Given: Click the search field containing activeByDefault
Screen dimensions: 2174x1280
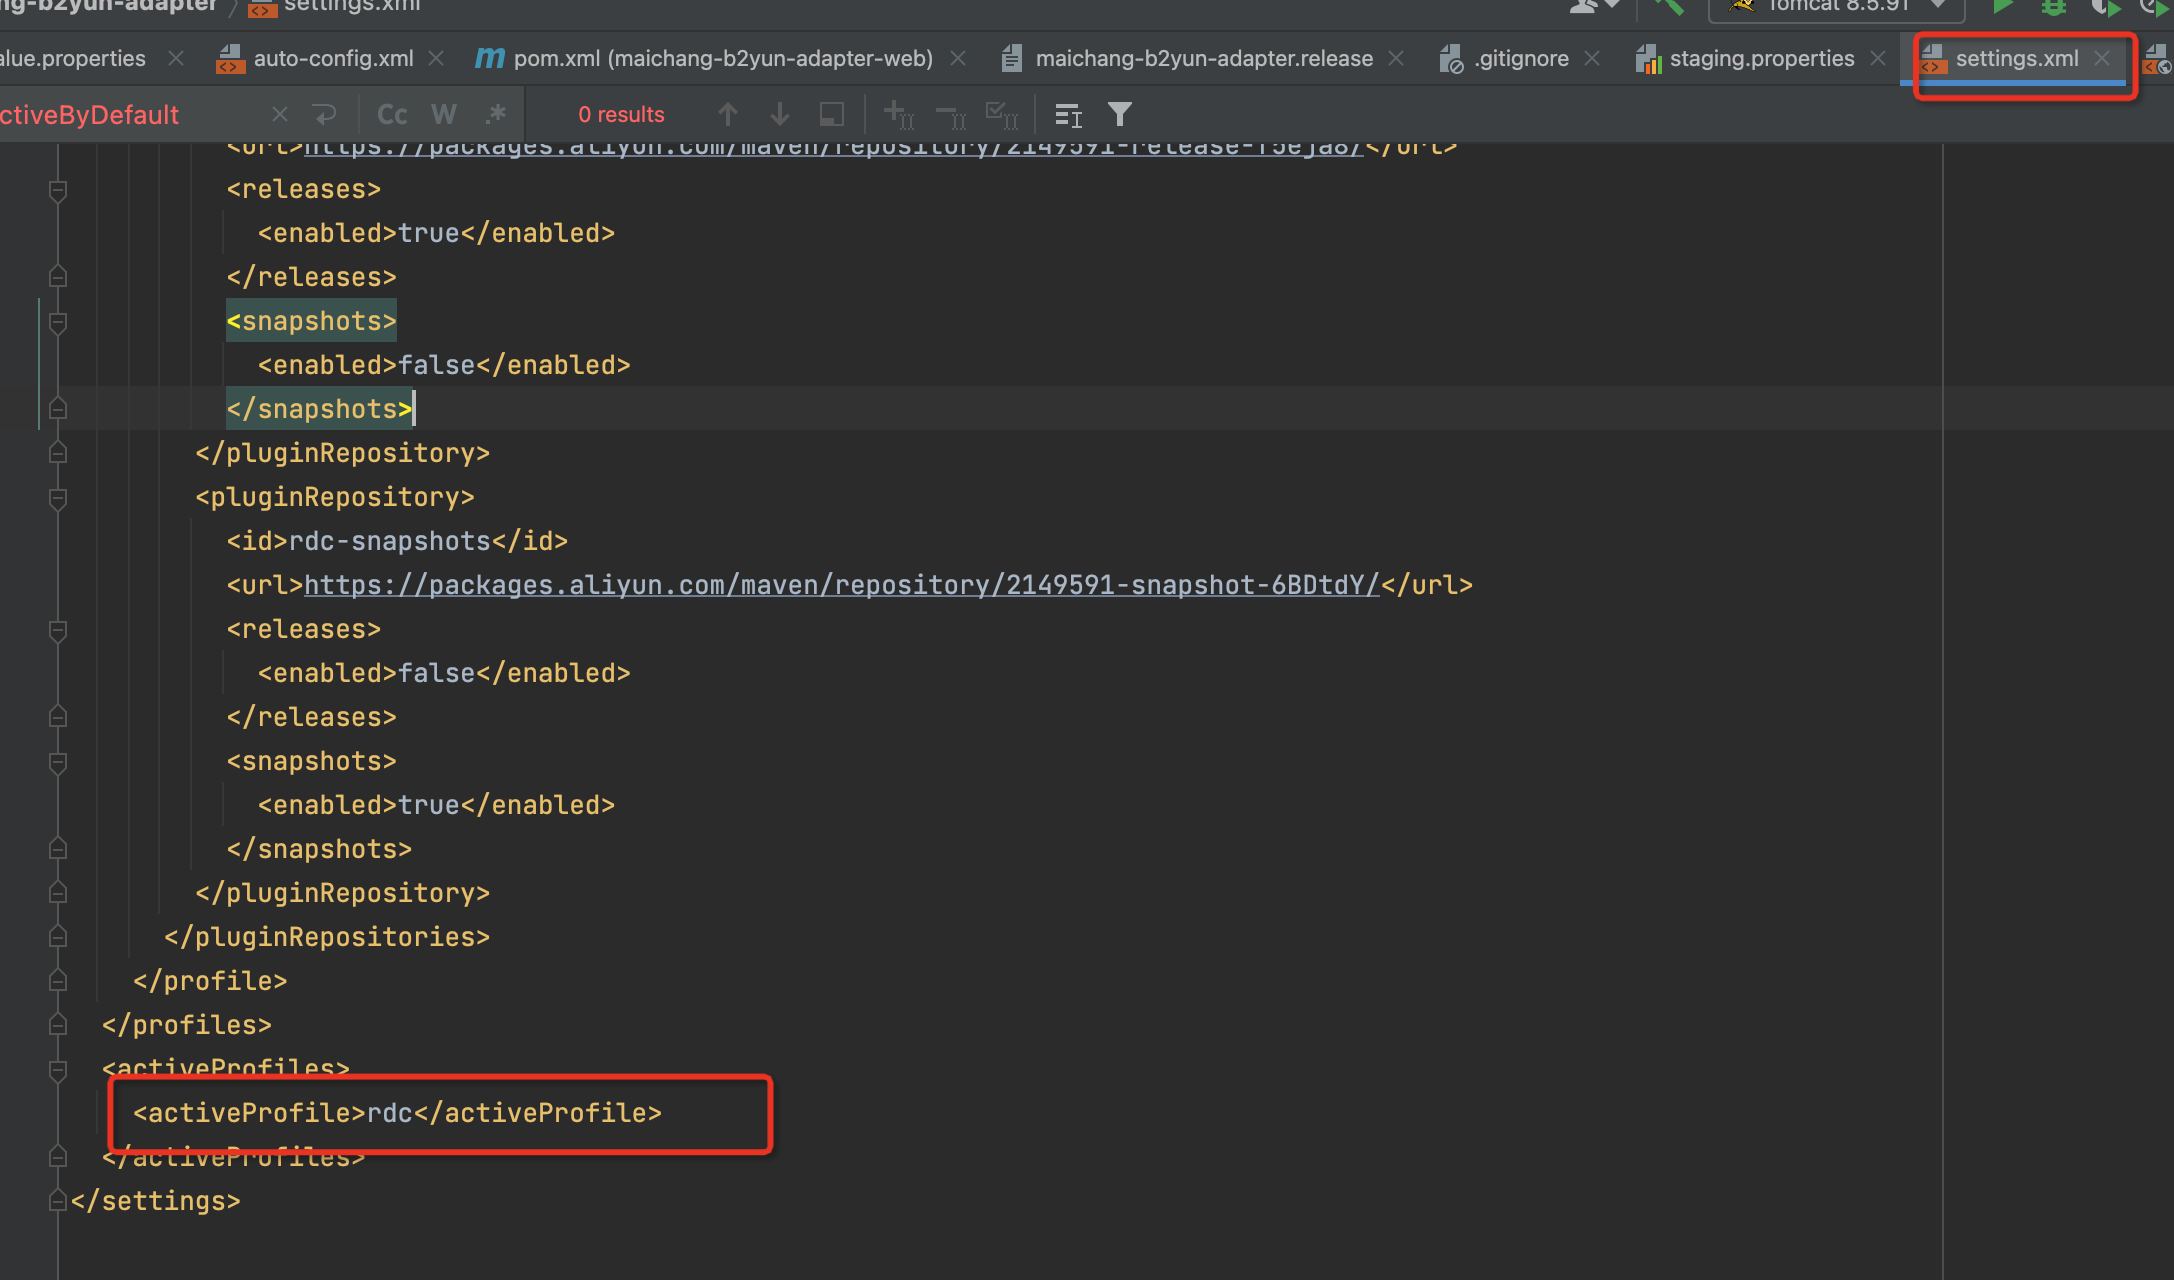Looking at the screenshot, I should click(130, 115).
